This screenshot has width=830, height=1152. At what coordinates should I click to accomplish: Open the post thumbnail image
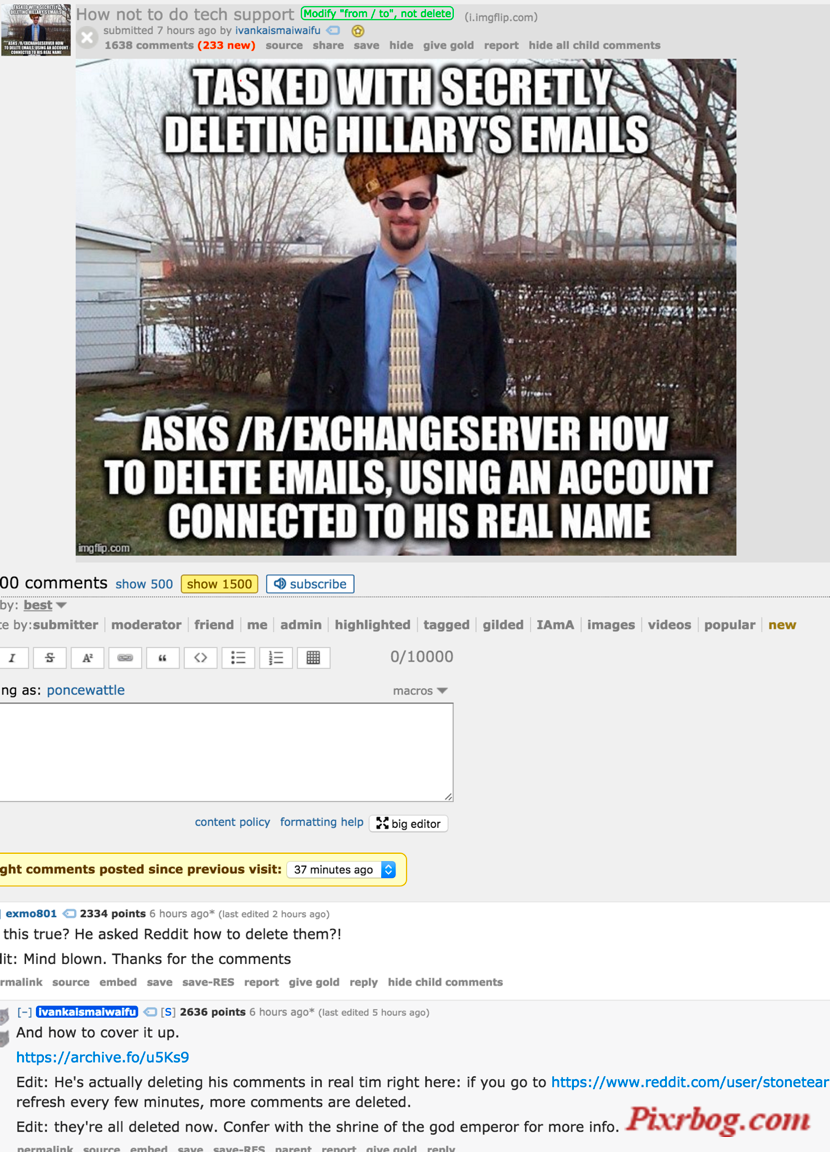(36, 29)
